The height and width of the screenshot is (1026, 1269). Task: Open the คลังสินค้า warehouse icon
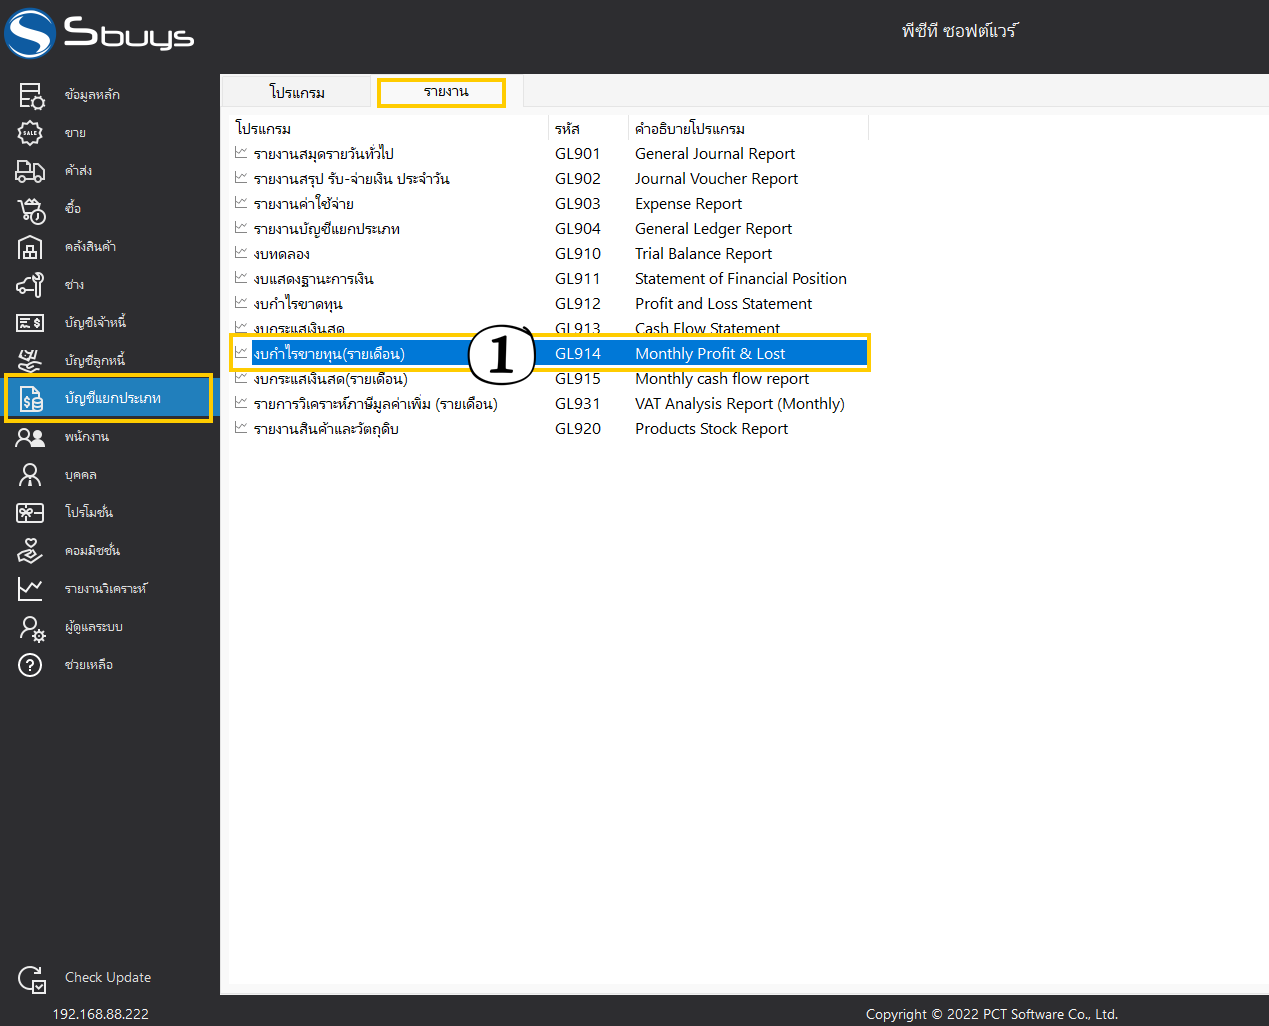pyautogui.click(x=31, y=247)
